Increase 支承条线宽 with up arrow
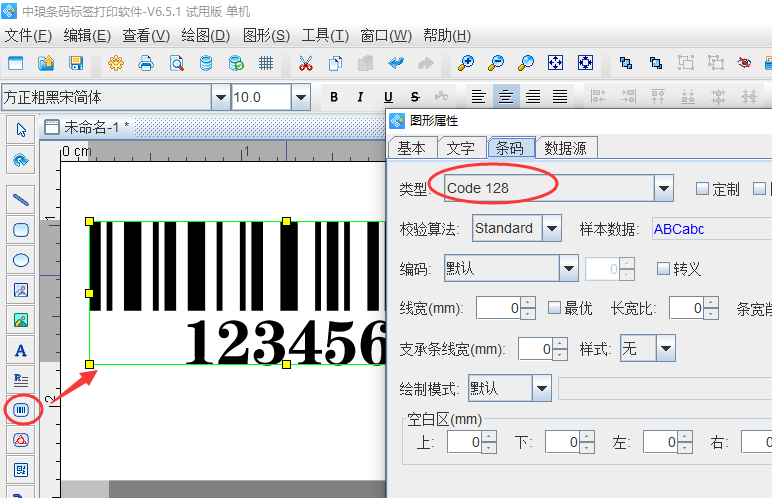The image size is (772, 498). coord(560,343)
